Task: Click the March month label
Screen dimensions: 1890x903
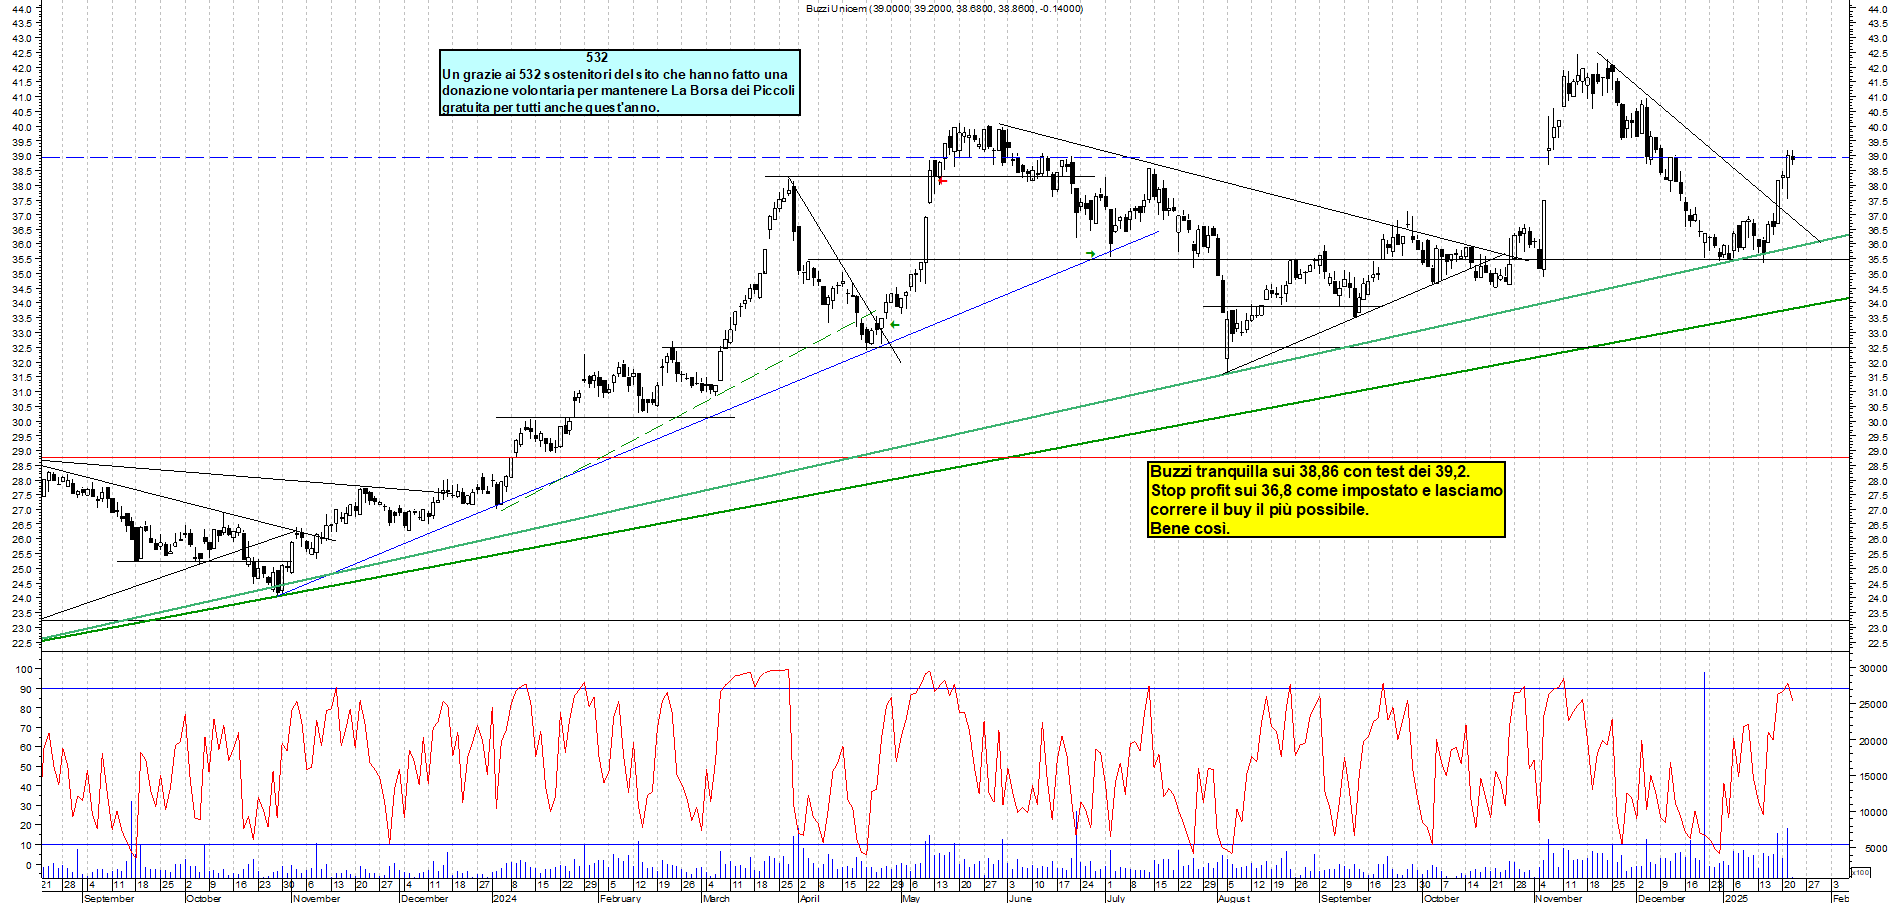Action: point(716,898)
